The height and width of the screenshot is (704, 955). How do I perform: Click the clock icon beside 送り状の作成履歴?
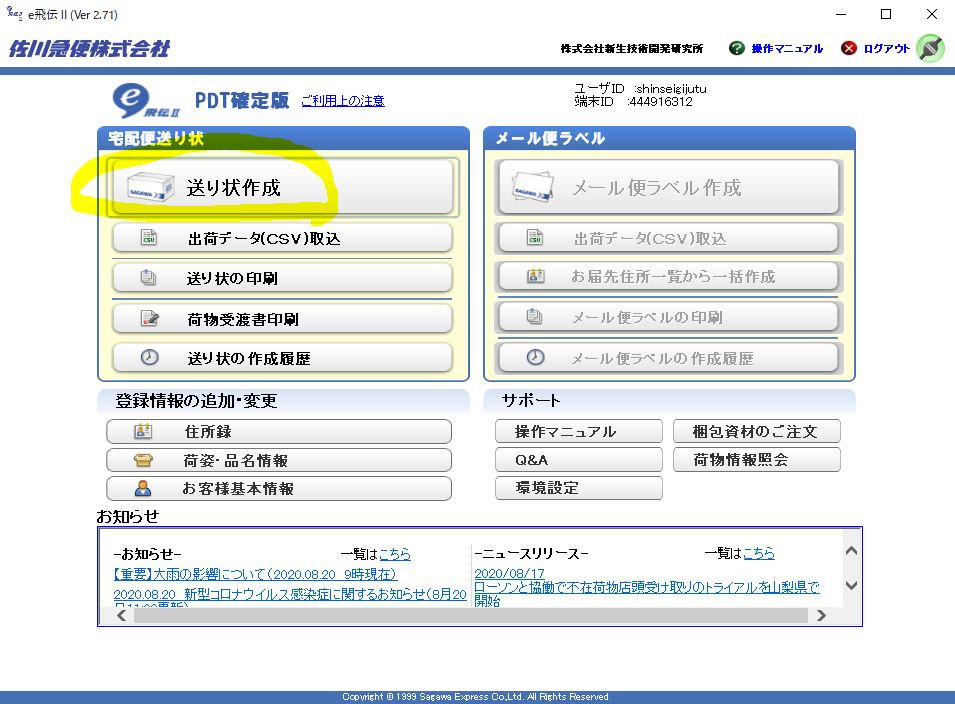(149, 358)
